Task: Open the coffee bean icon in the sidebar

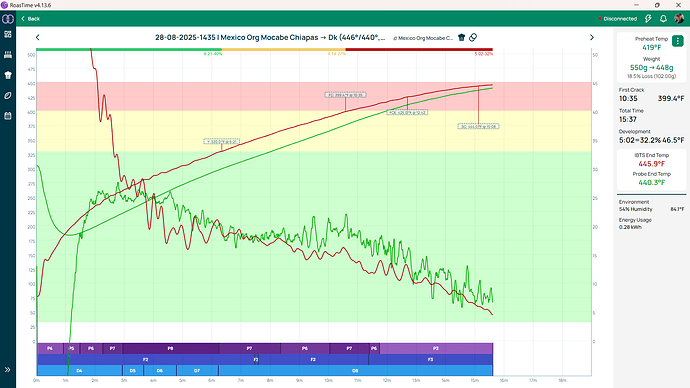Action: pos(7,95)
